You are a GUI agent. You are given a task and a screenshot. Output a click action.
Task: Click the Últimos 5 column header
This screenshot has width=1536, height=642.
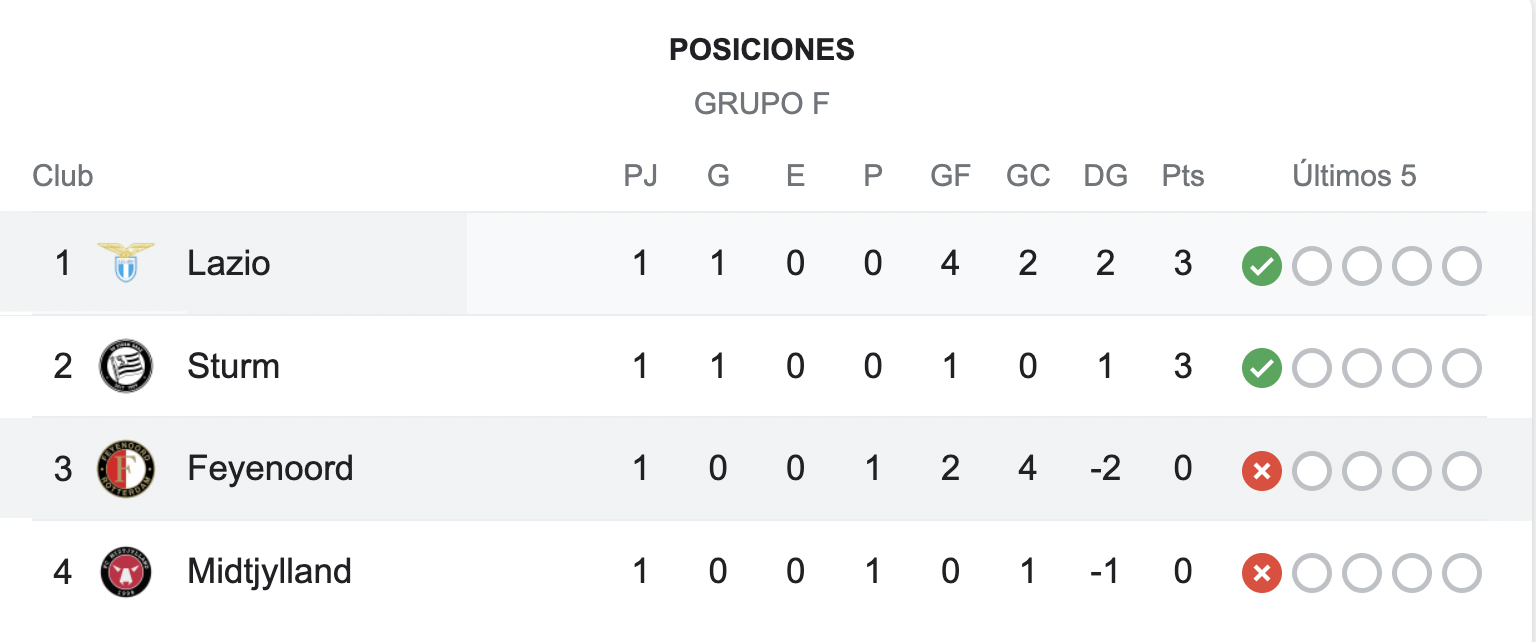coord(1354,176)
